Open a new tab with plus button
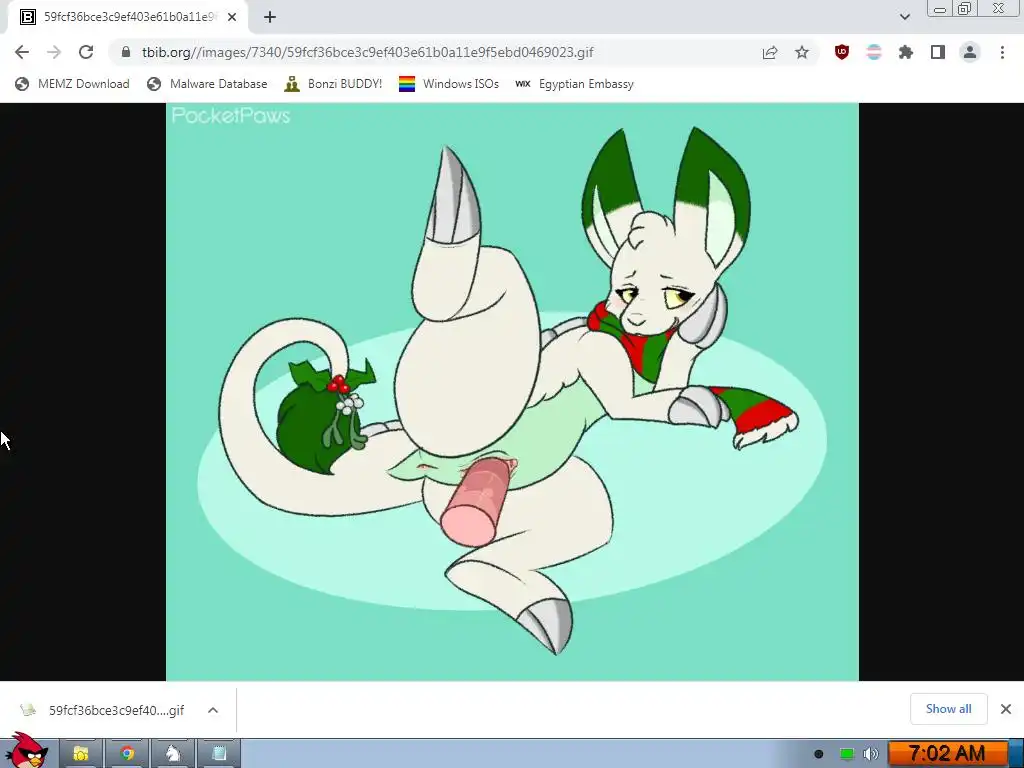 click(270, 17)
